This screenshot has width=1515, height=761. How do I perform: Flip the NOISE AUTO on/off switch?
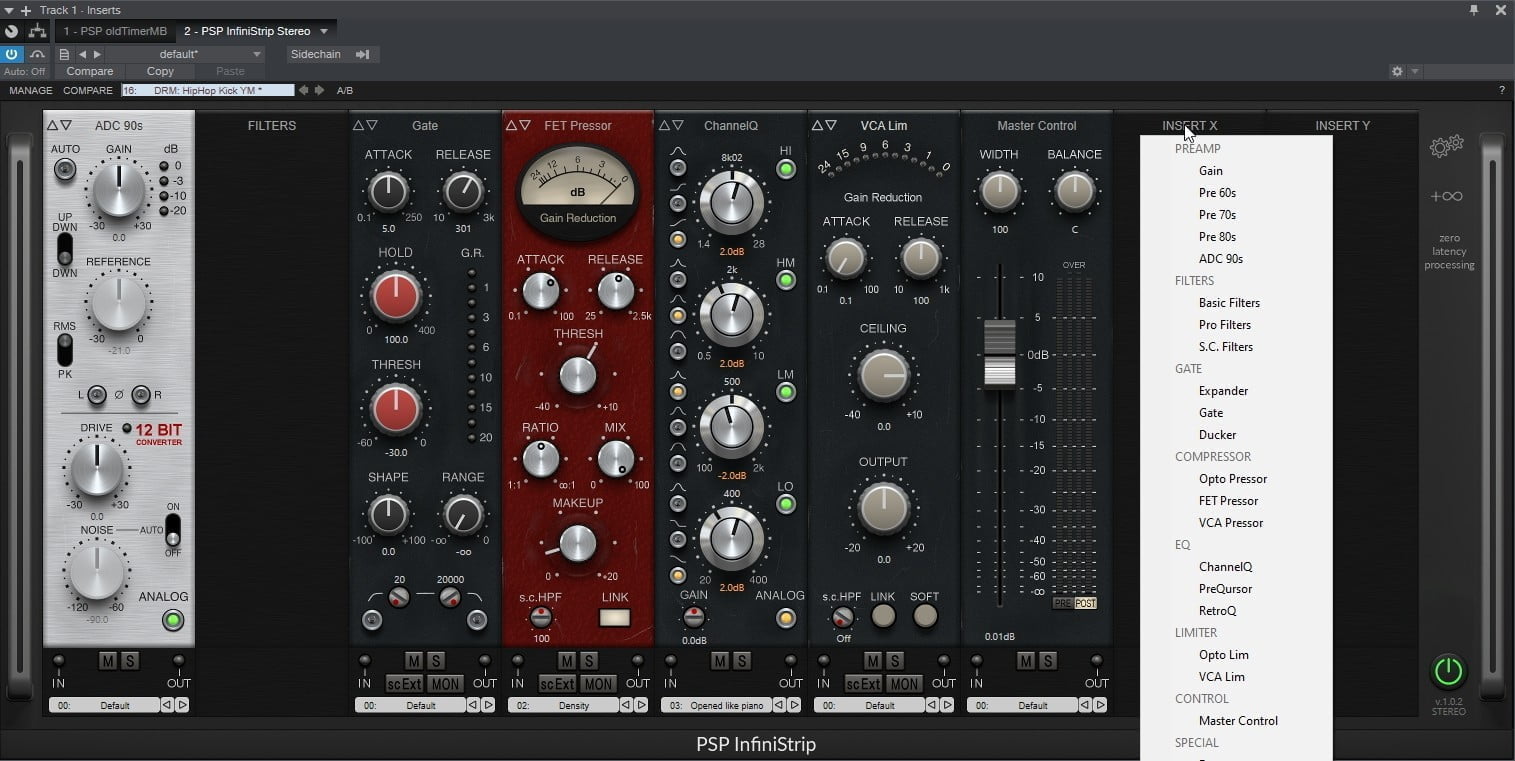(173, 530)
